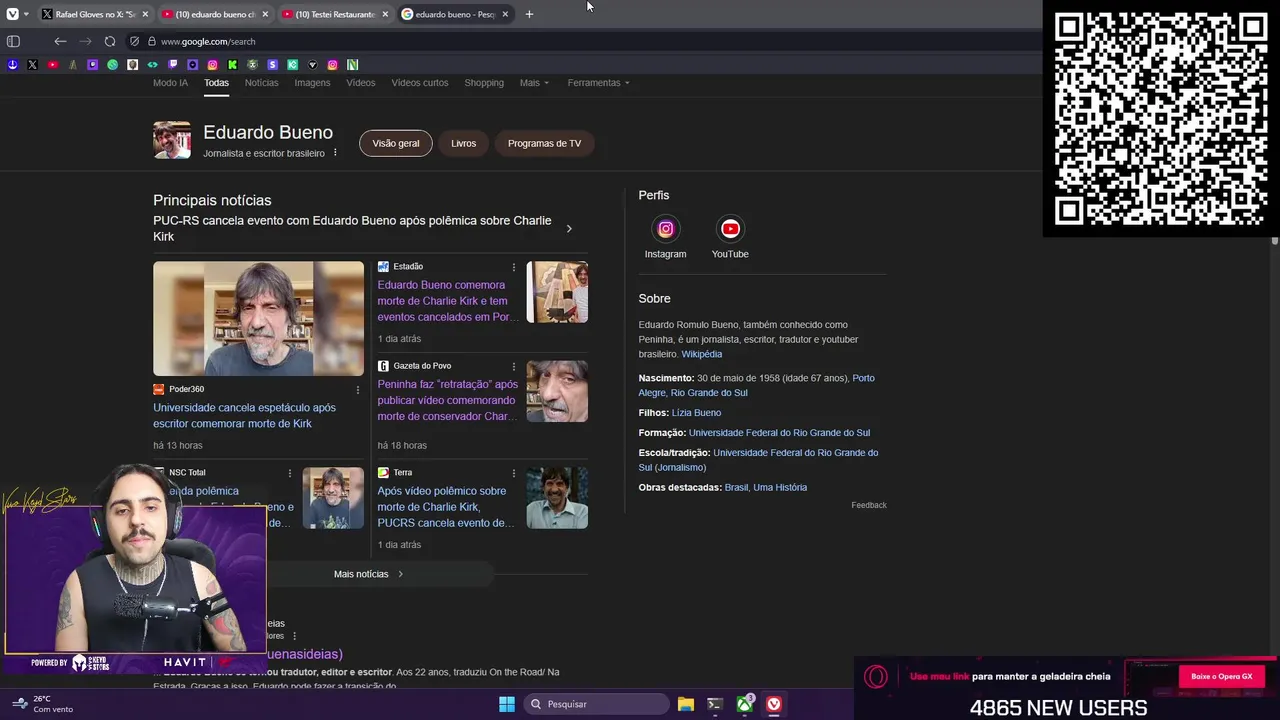Open Terra article options menu
Image resolution: width=1280 pixels, height=720 pixels.
click(514, 473)
